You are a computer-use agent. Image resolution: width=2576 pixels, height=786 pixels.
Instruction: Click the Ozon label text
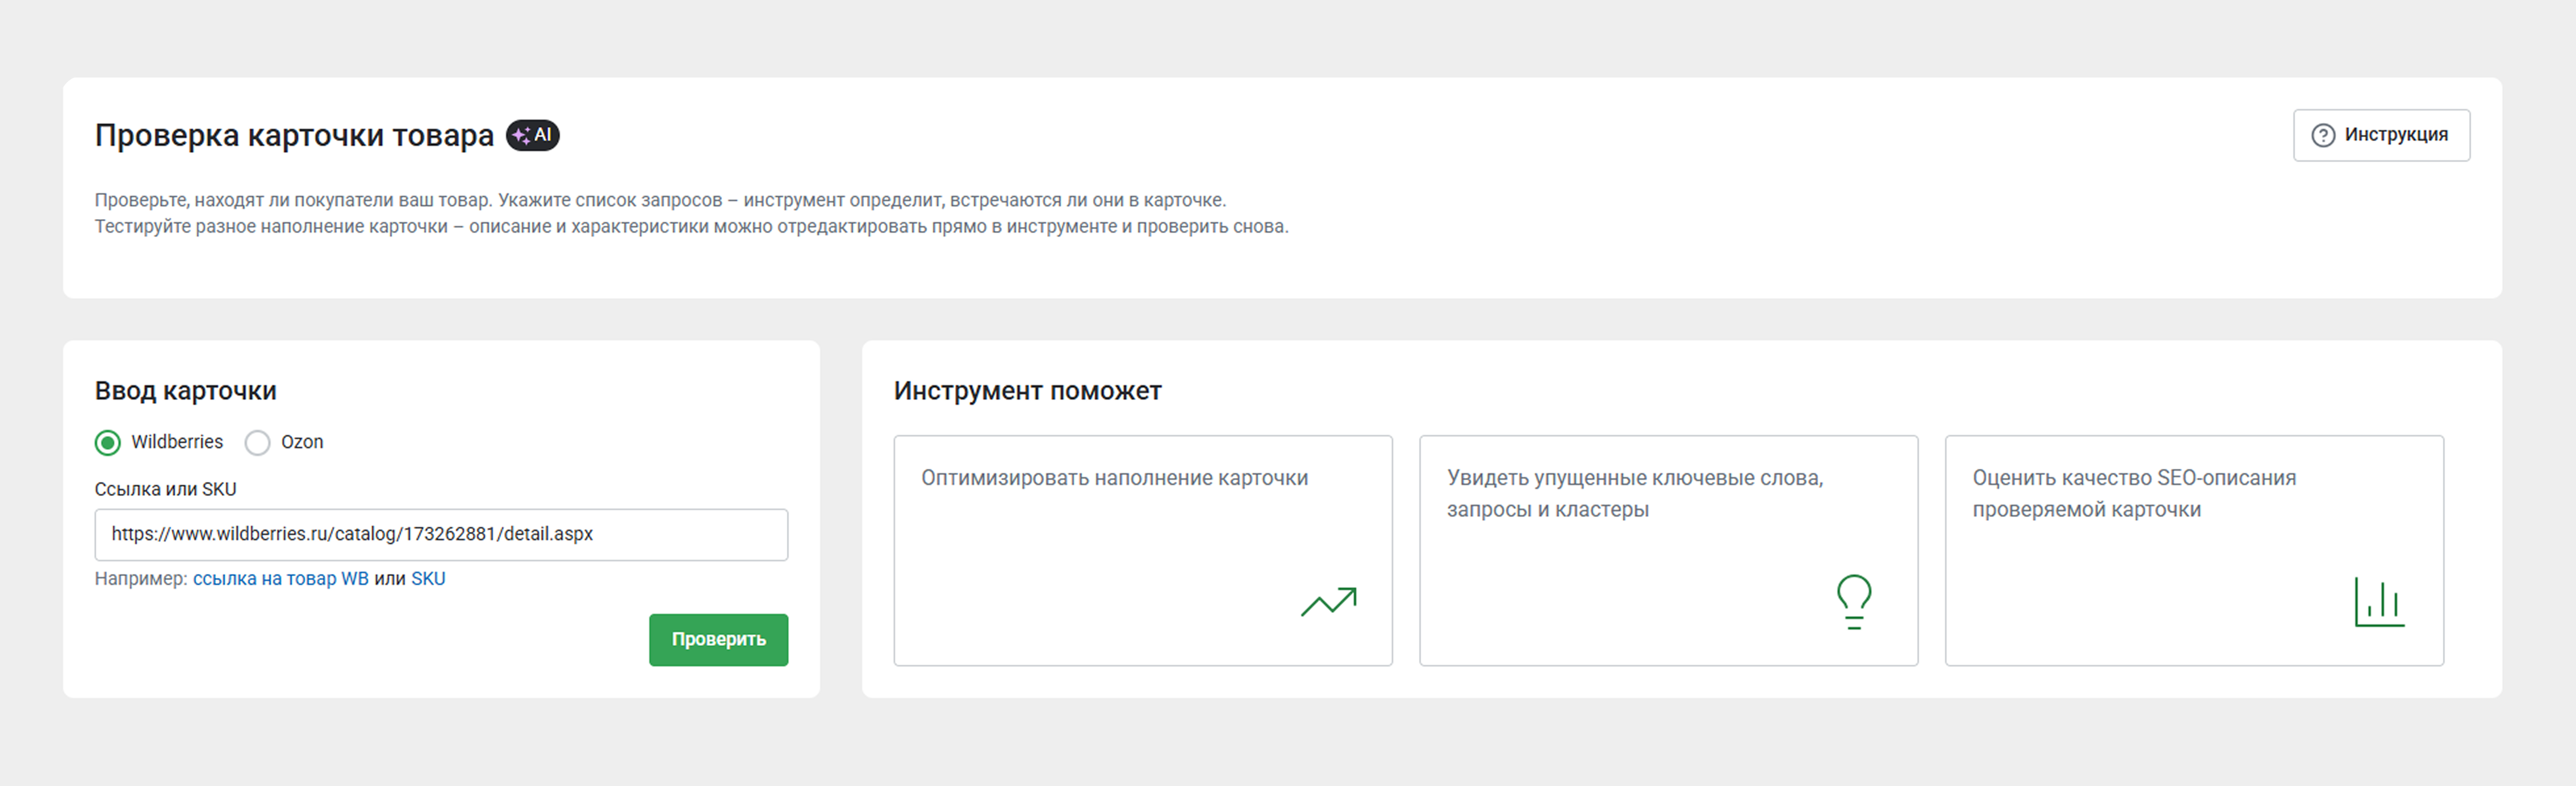[302, 442]
